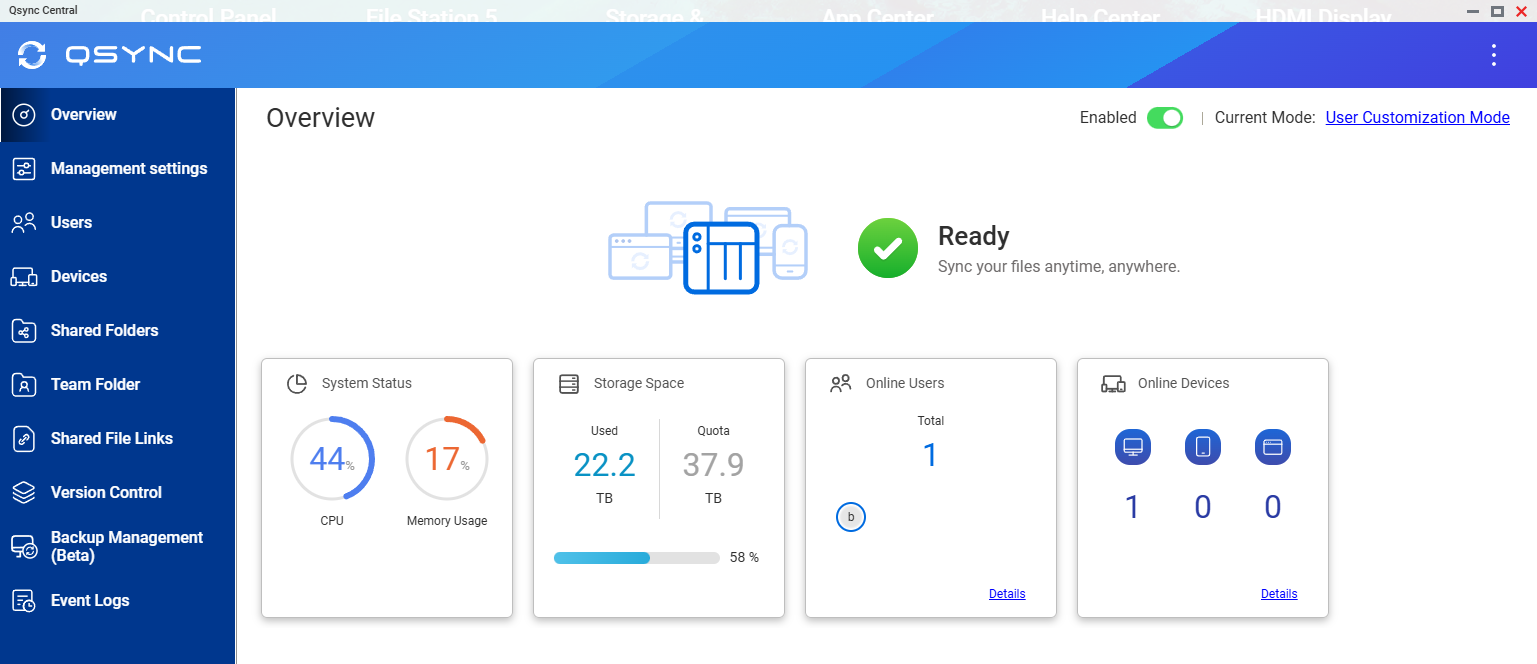Click the Backup Management sidebar icon
Viewport: 1537px width, 664px height.
tap(24, 547)
